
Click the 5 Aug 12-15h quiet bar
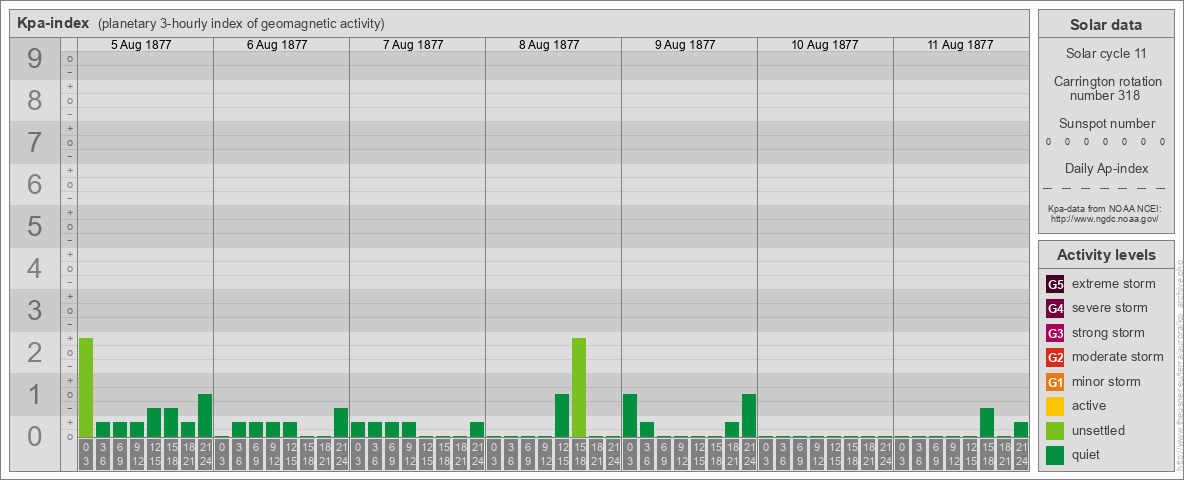[154, 423]
